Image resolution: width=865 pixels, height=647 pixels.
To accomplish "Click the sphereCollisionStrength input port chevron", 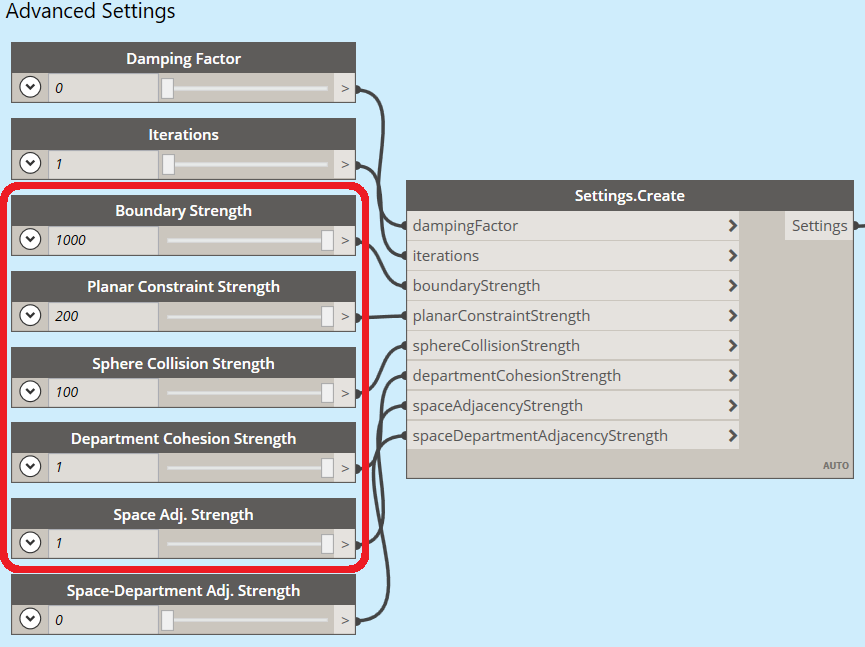I will (x=733, y=346).
